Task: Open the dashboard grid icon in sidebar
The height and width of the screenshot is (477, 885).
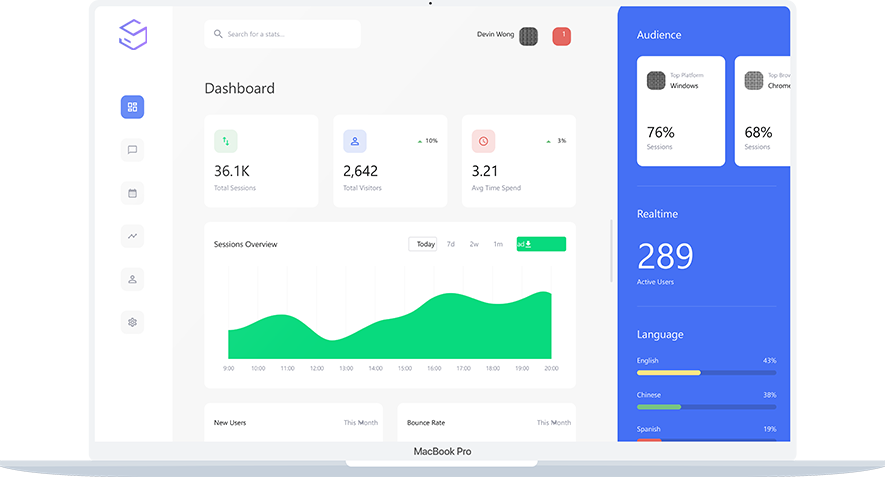Action: click(132, 107)
